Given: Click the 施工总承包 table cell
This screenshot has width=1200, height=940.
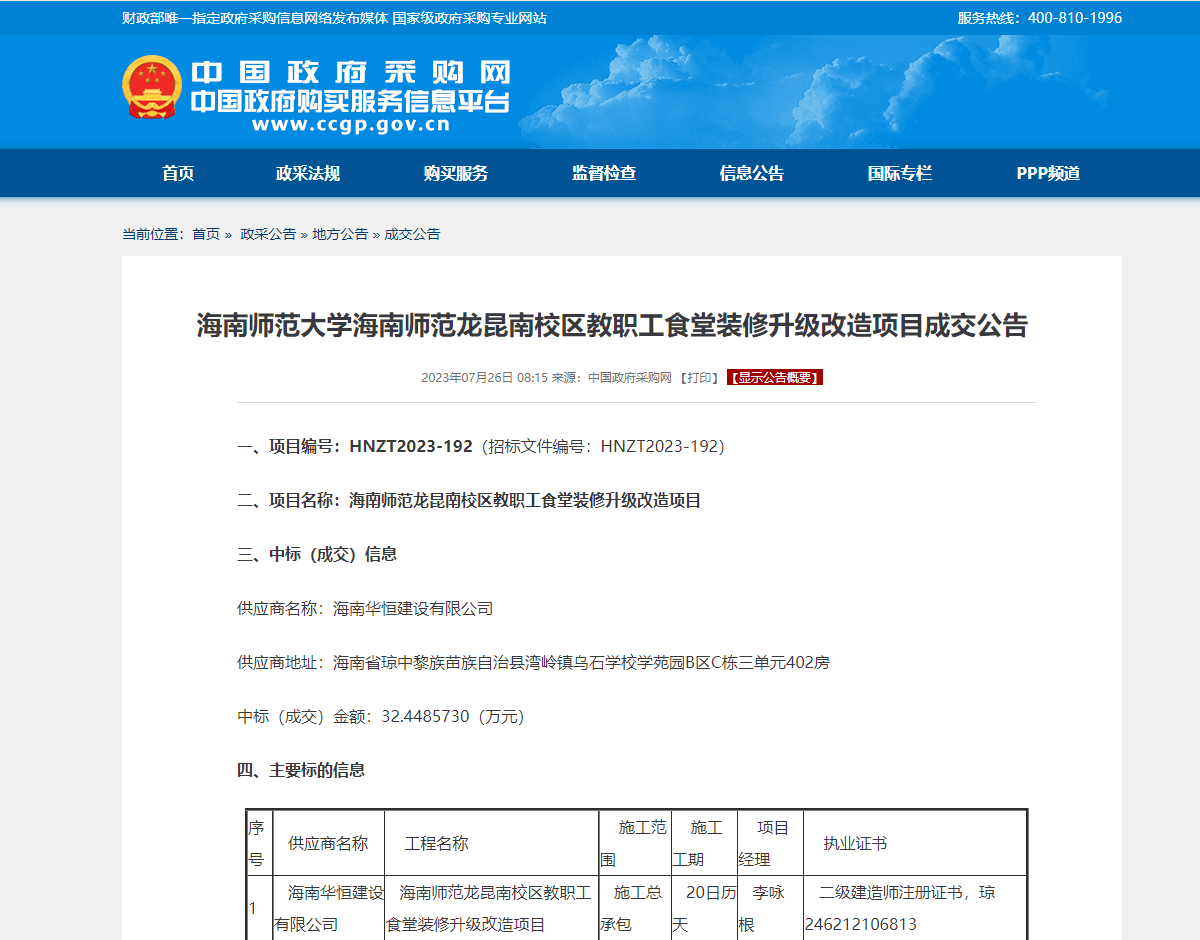Looking at the screenshot, I should (x=635, y=908).
